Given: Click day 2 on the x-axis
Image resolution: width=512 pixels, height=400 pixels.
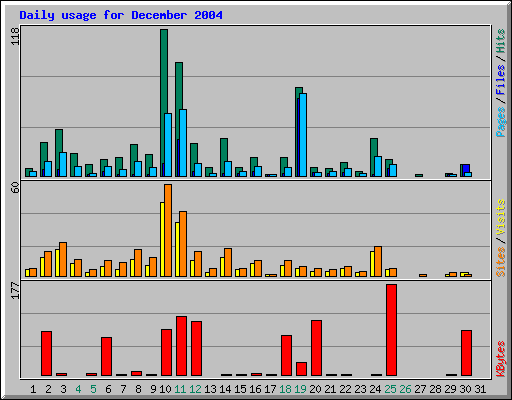Looking at the screenshot, I should pyautogui.click(x=48, y=389).
